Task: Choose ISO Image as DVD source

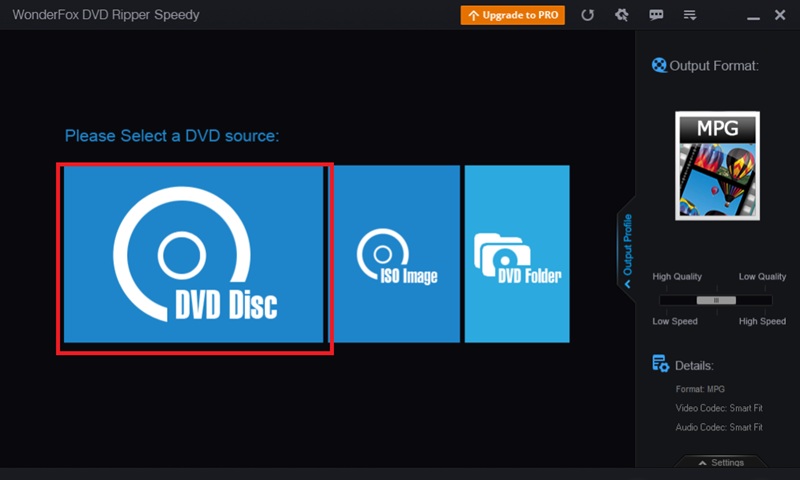Action: pyautogui.click(x=396, y=254)
